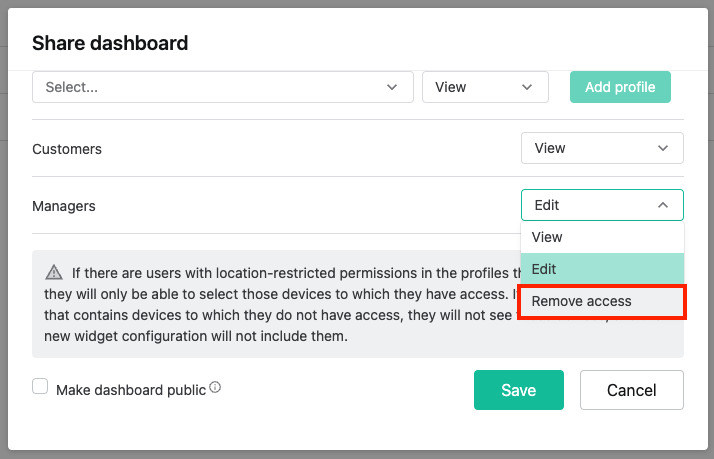Viewport: 714px width, 459px height.
Task: Click the warning triangle icon in notice
Action: pyautogui.click(x=53, y=273)
